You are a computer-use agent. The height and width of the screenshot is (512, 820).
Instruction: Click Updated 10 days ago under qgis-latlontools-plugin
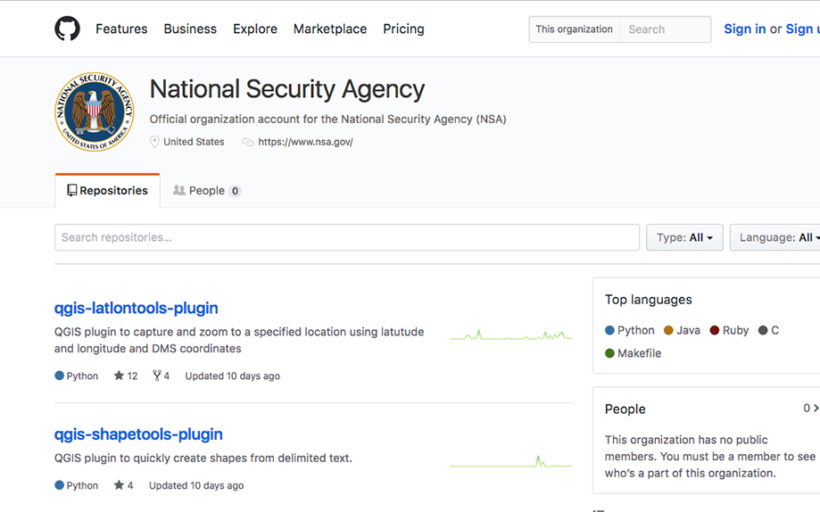click(x=232, y=376)
